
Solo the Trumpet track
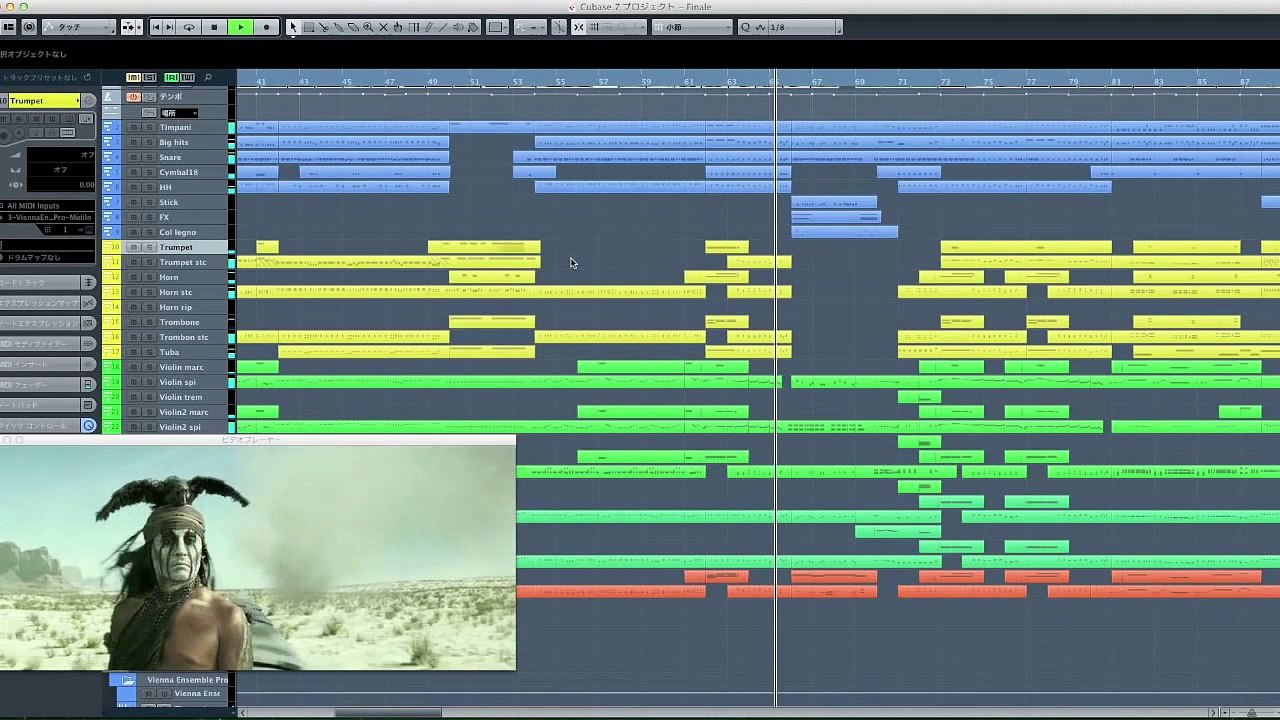[149, 247]
